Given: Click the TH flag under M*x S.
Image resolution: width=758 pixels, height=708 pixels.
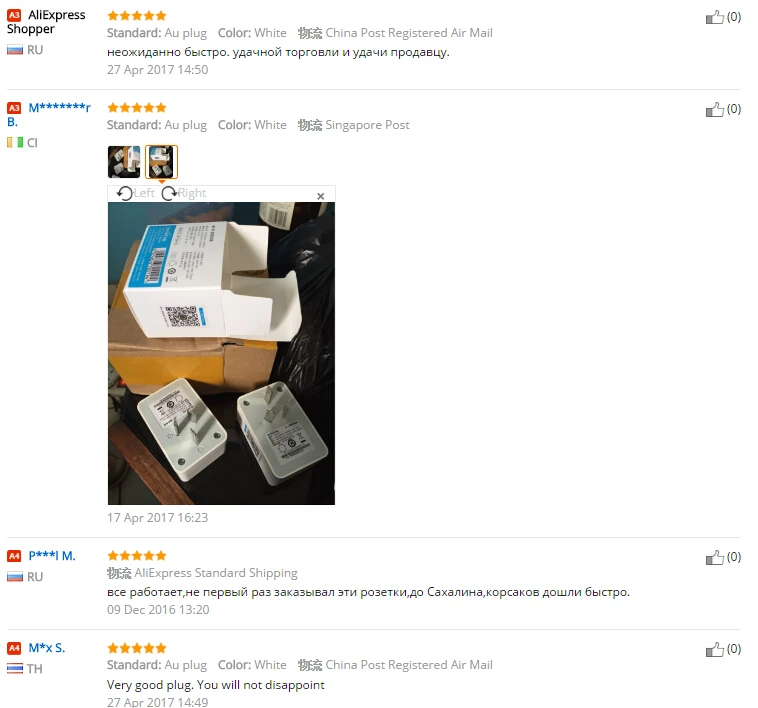Looking at the screenshot, I should pyautogui.click(x=15, y=669).
